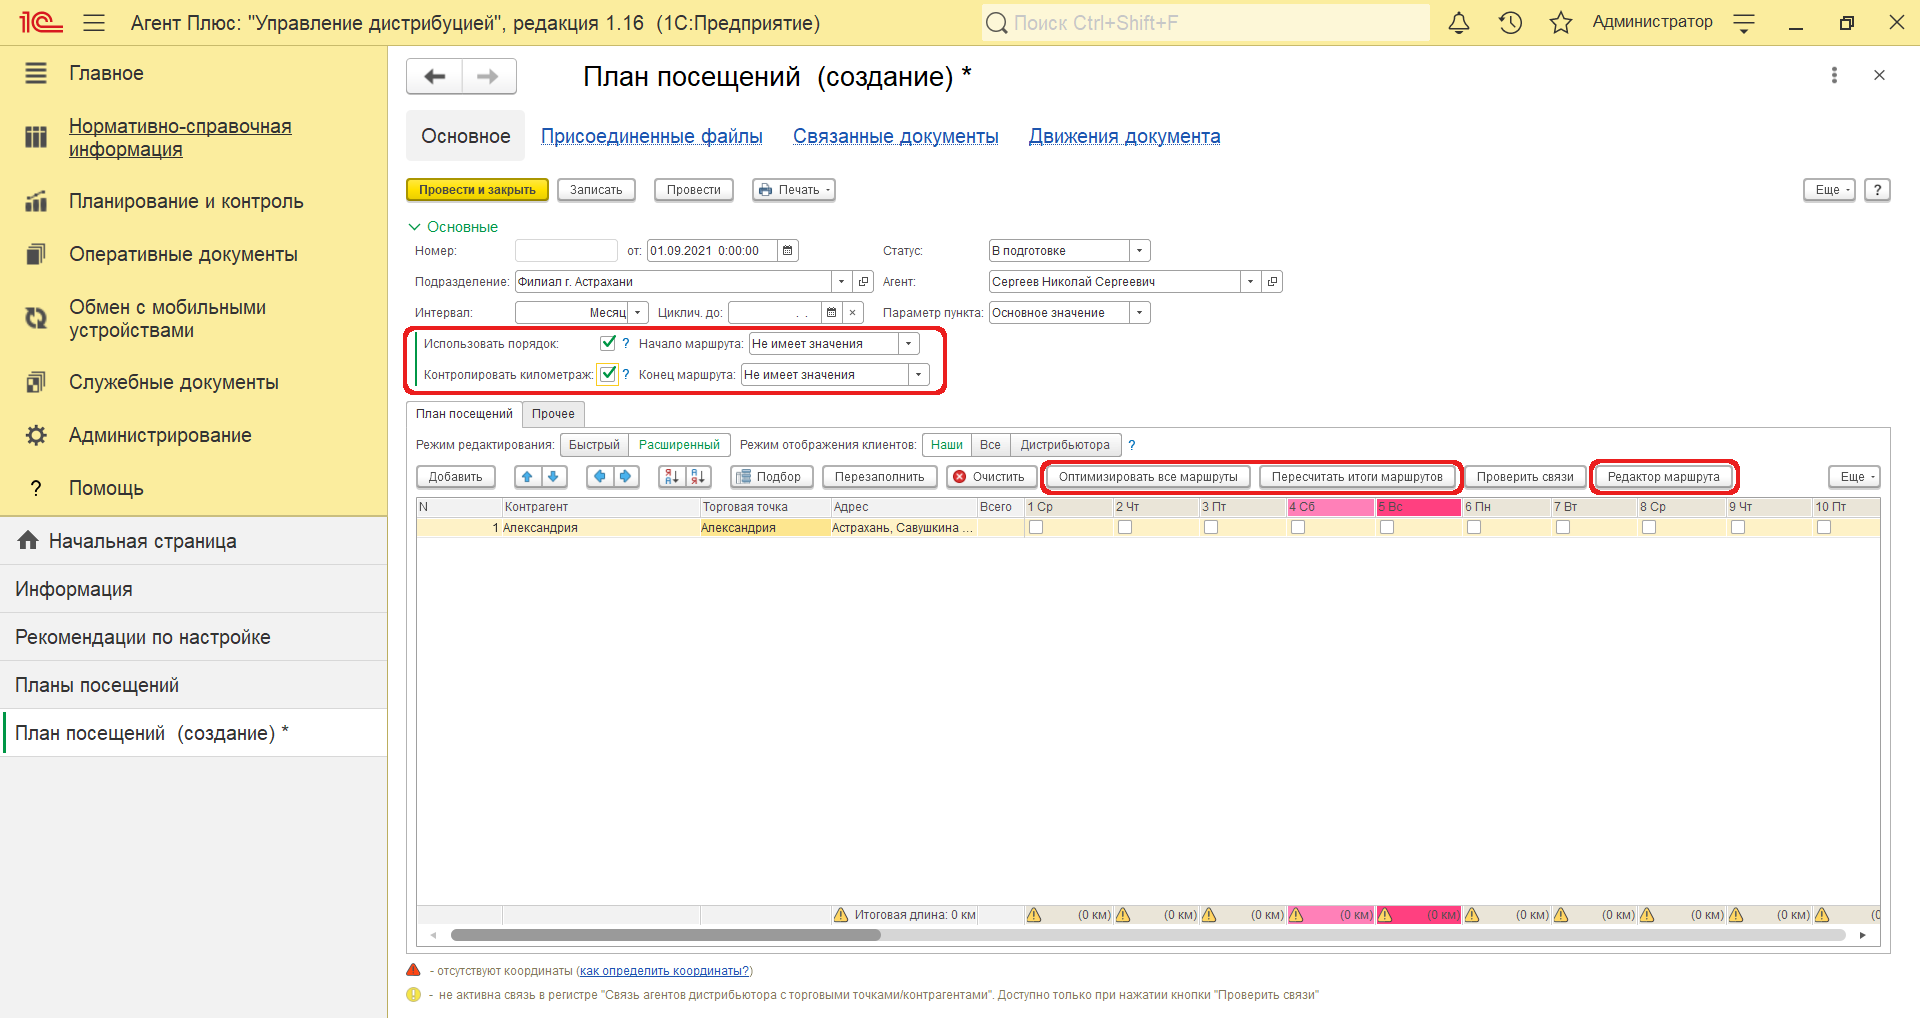The height and width of the screenshot is (1018, 1920).
Task: Open Администрирование gear section
Action: coord(160,435)
